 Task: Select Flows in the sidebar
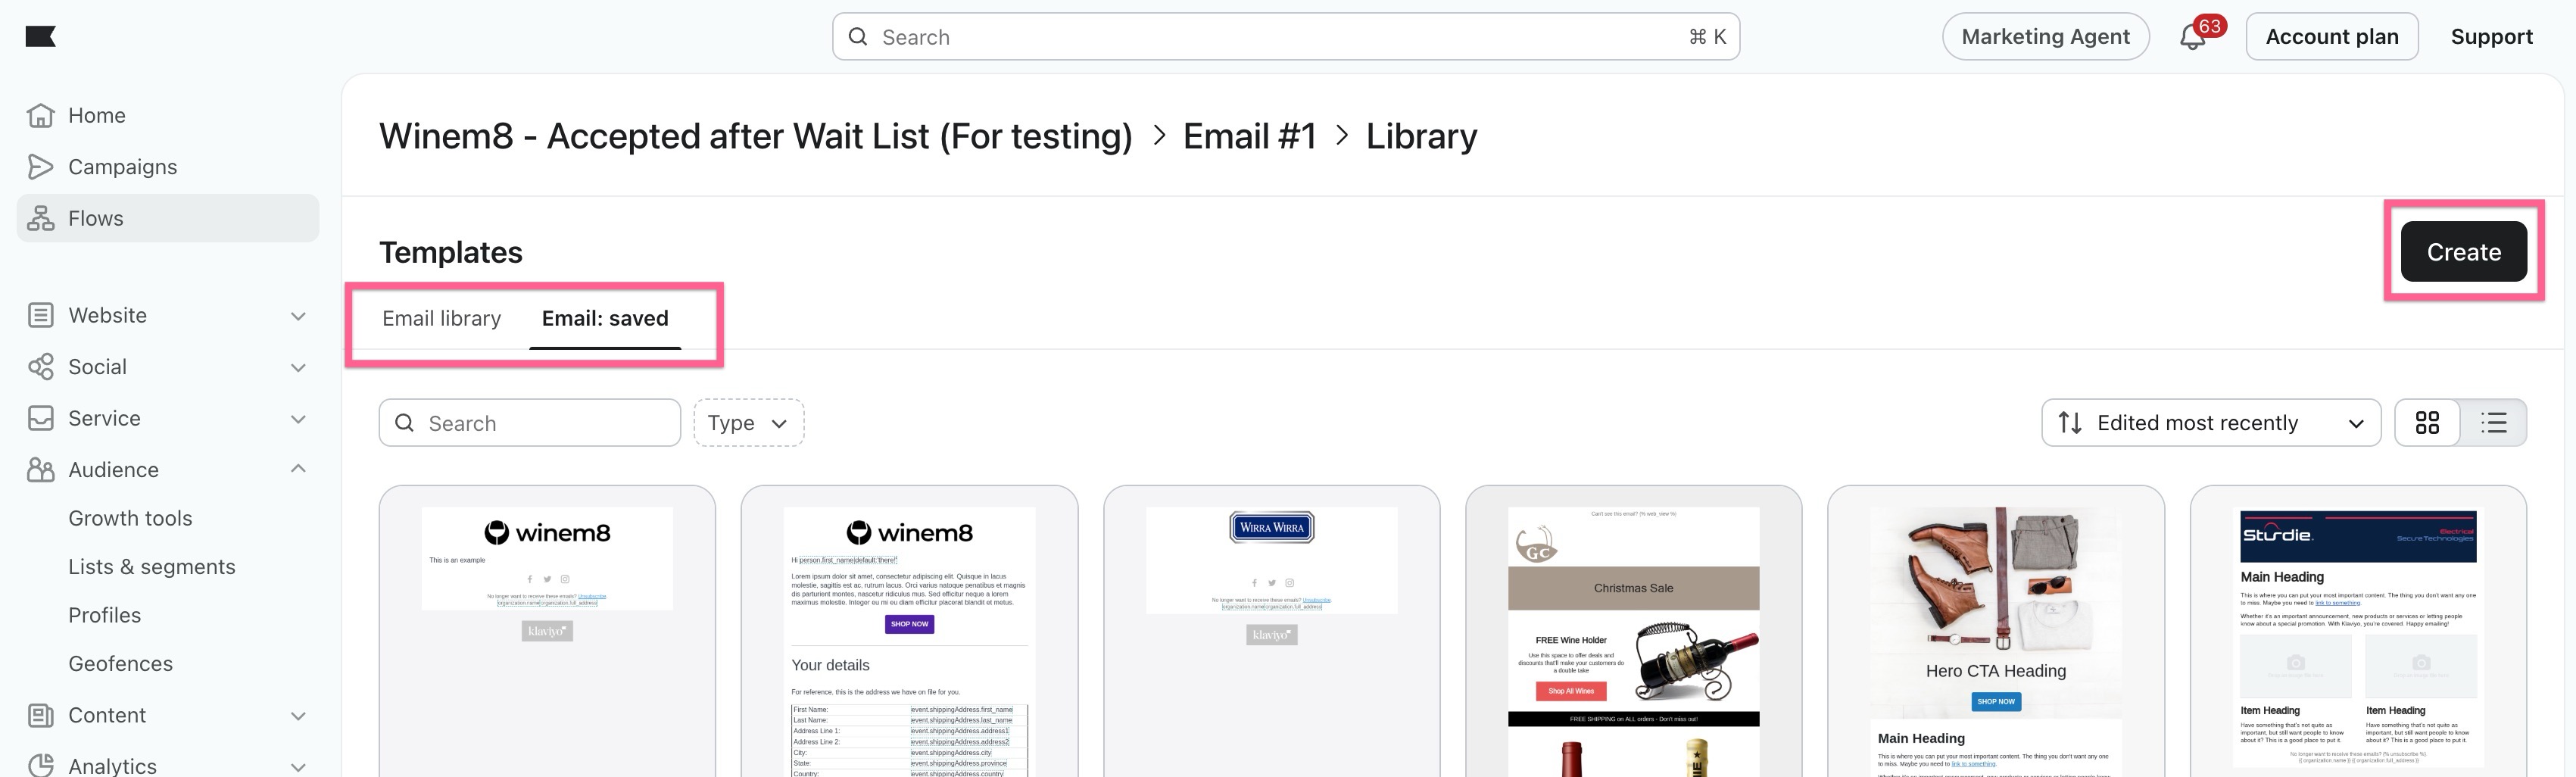tap(168, 218)
